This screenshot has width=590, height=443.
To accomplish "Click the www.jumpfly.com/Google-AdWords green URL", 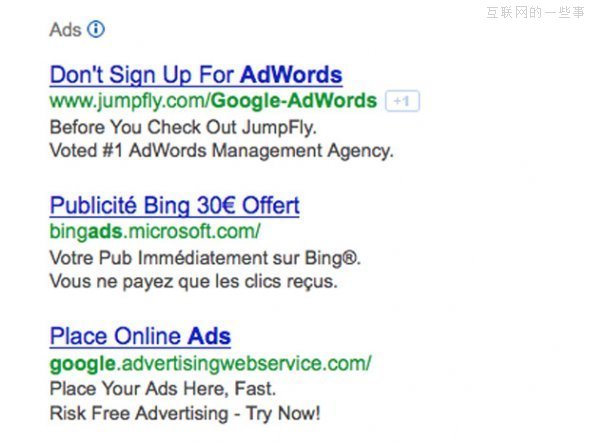I will [213, 101].
